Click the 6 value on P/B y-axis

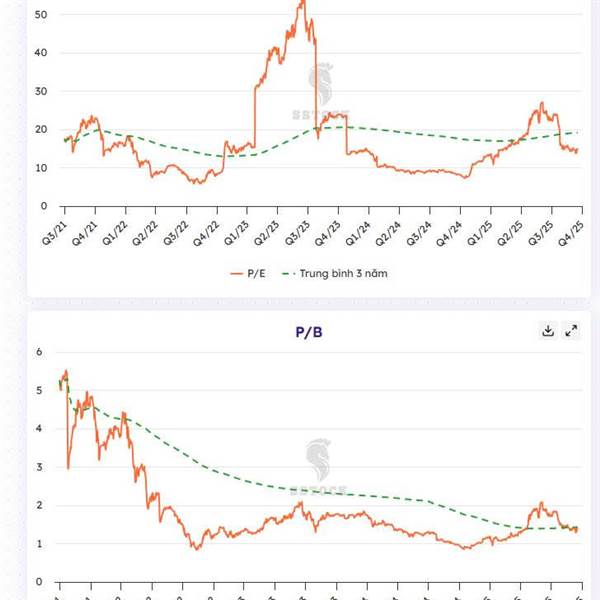(x=40, y=352)
